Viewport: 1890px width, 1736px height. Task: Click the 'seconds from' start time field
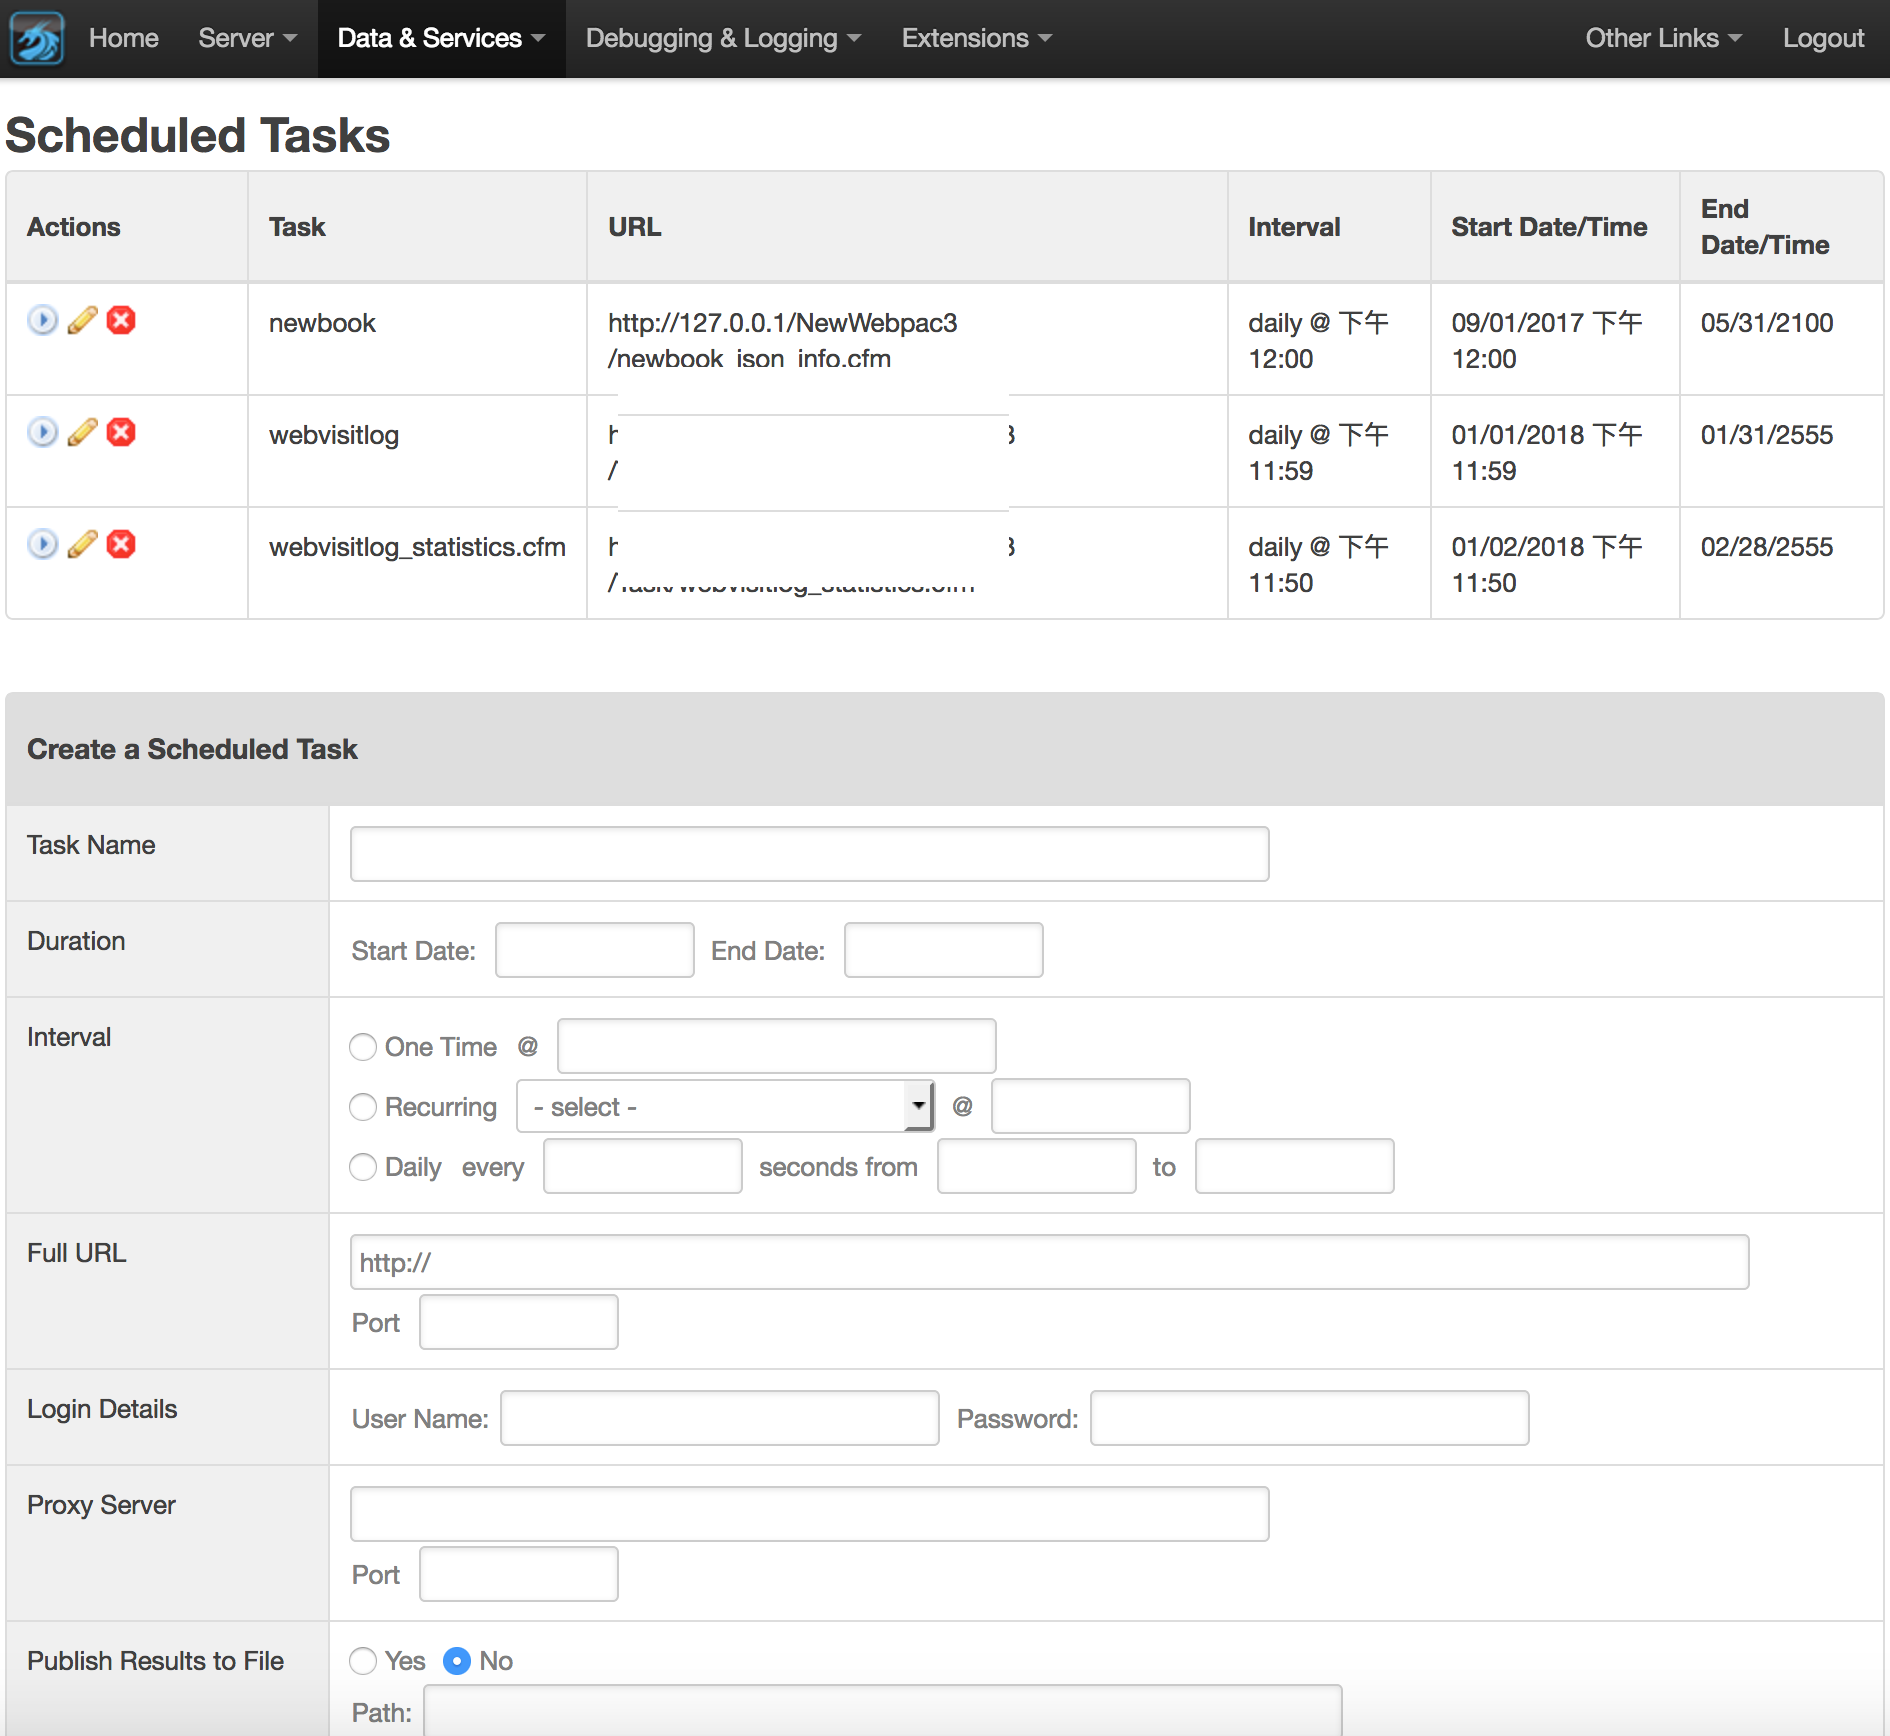[1036, 1166]
